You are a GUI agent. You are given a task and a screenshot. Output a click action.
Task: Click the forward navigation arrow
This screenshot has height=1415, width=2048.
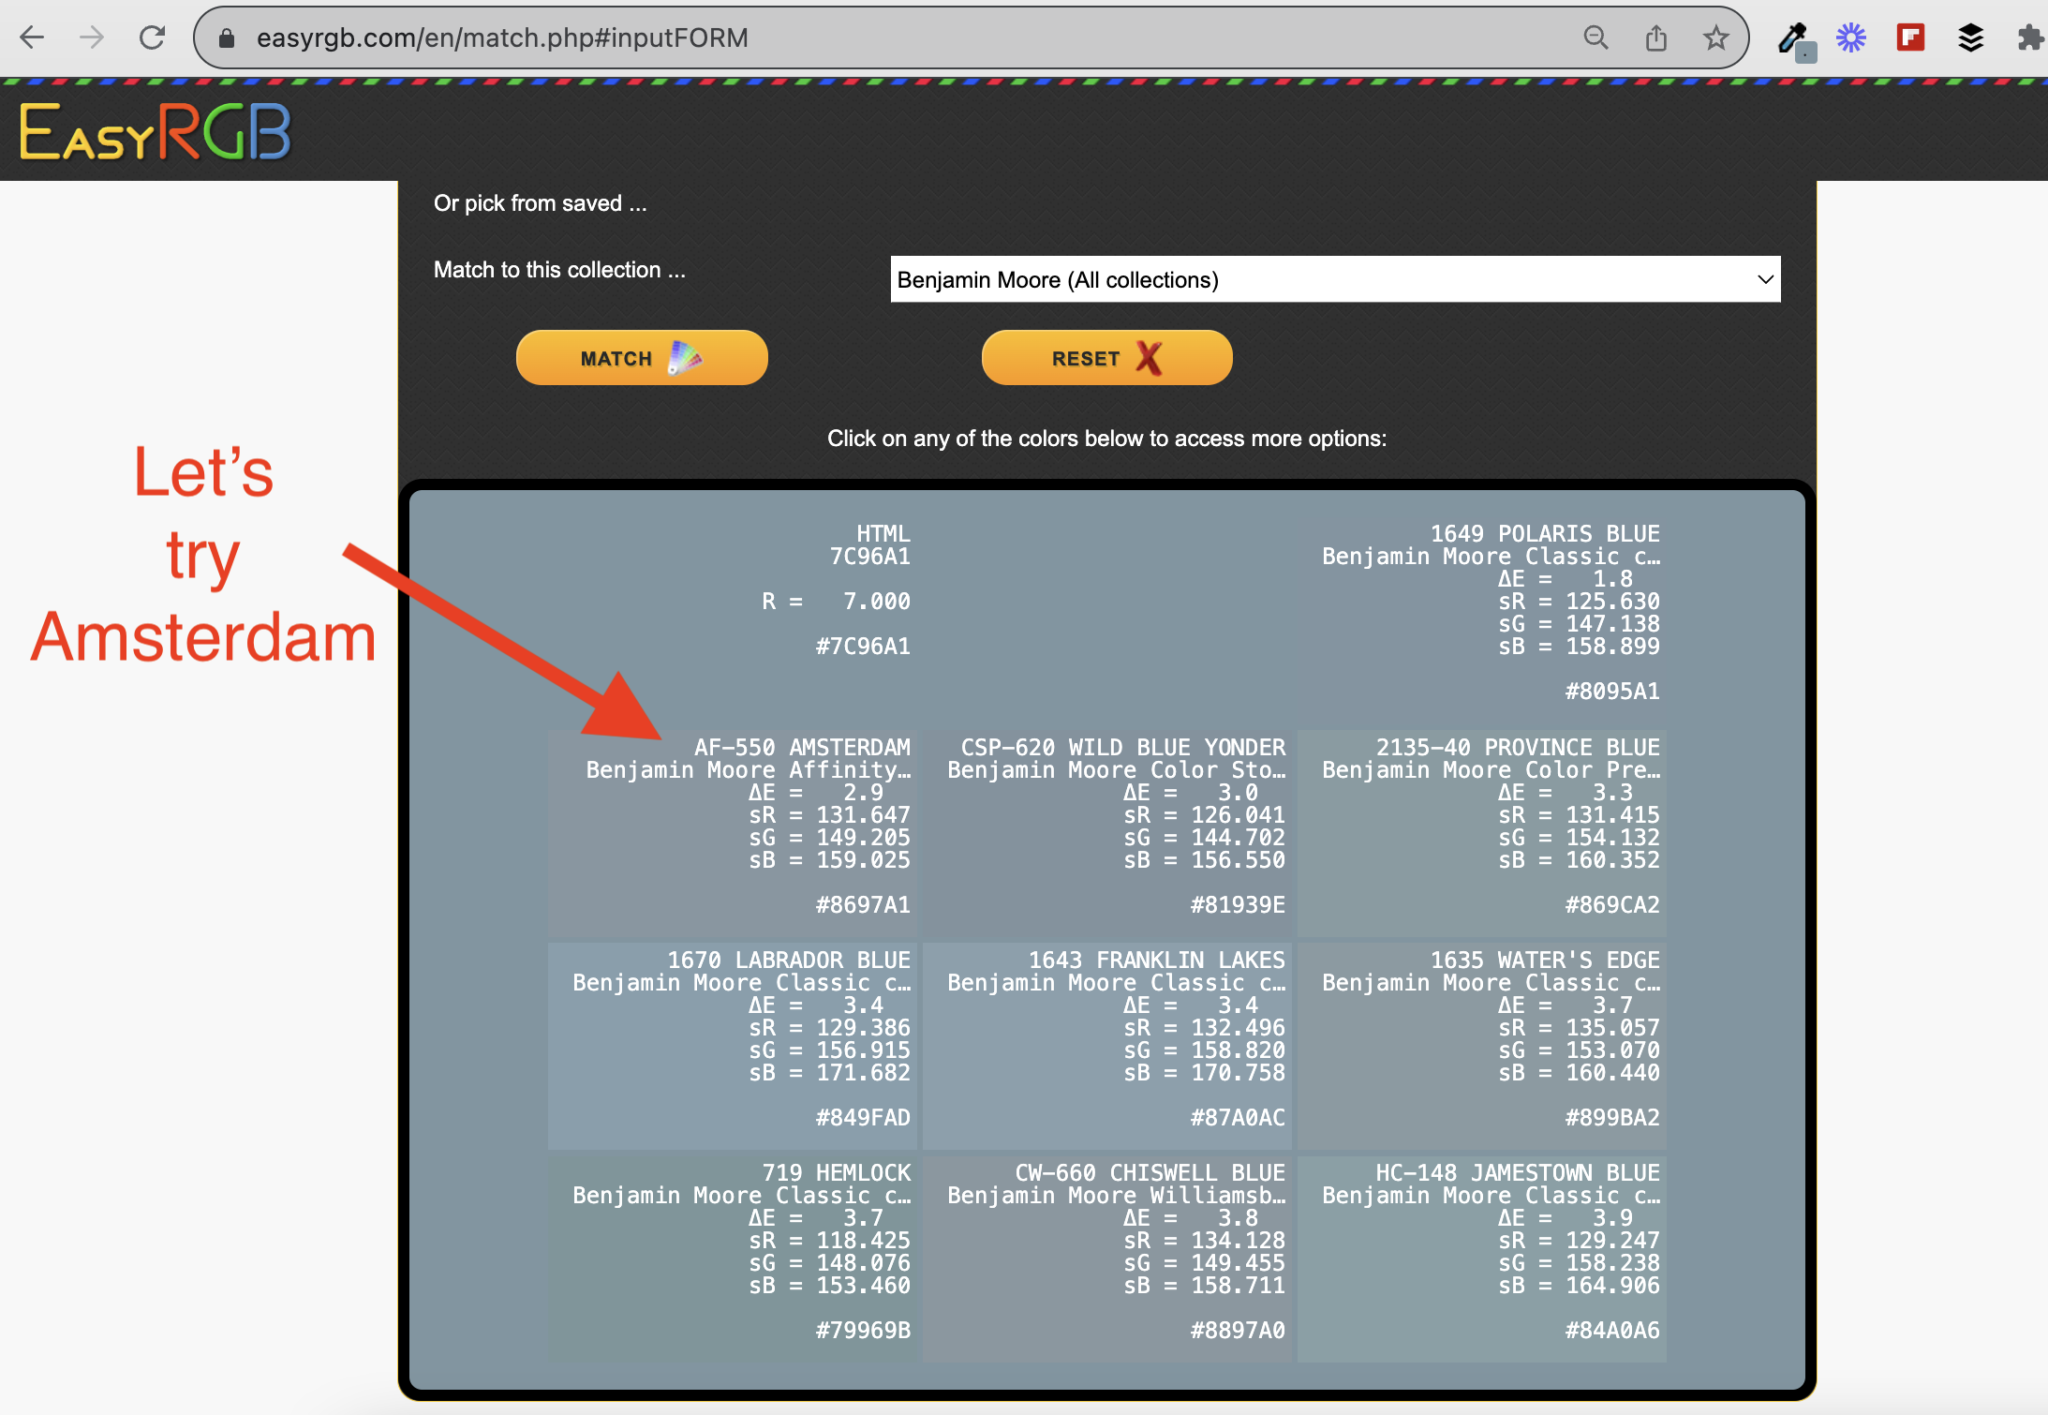pyautogui.click(x=93, y=38)
